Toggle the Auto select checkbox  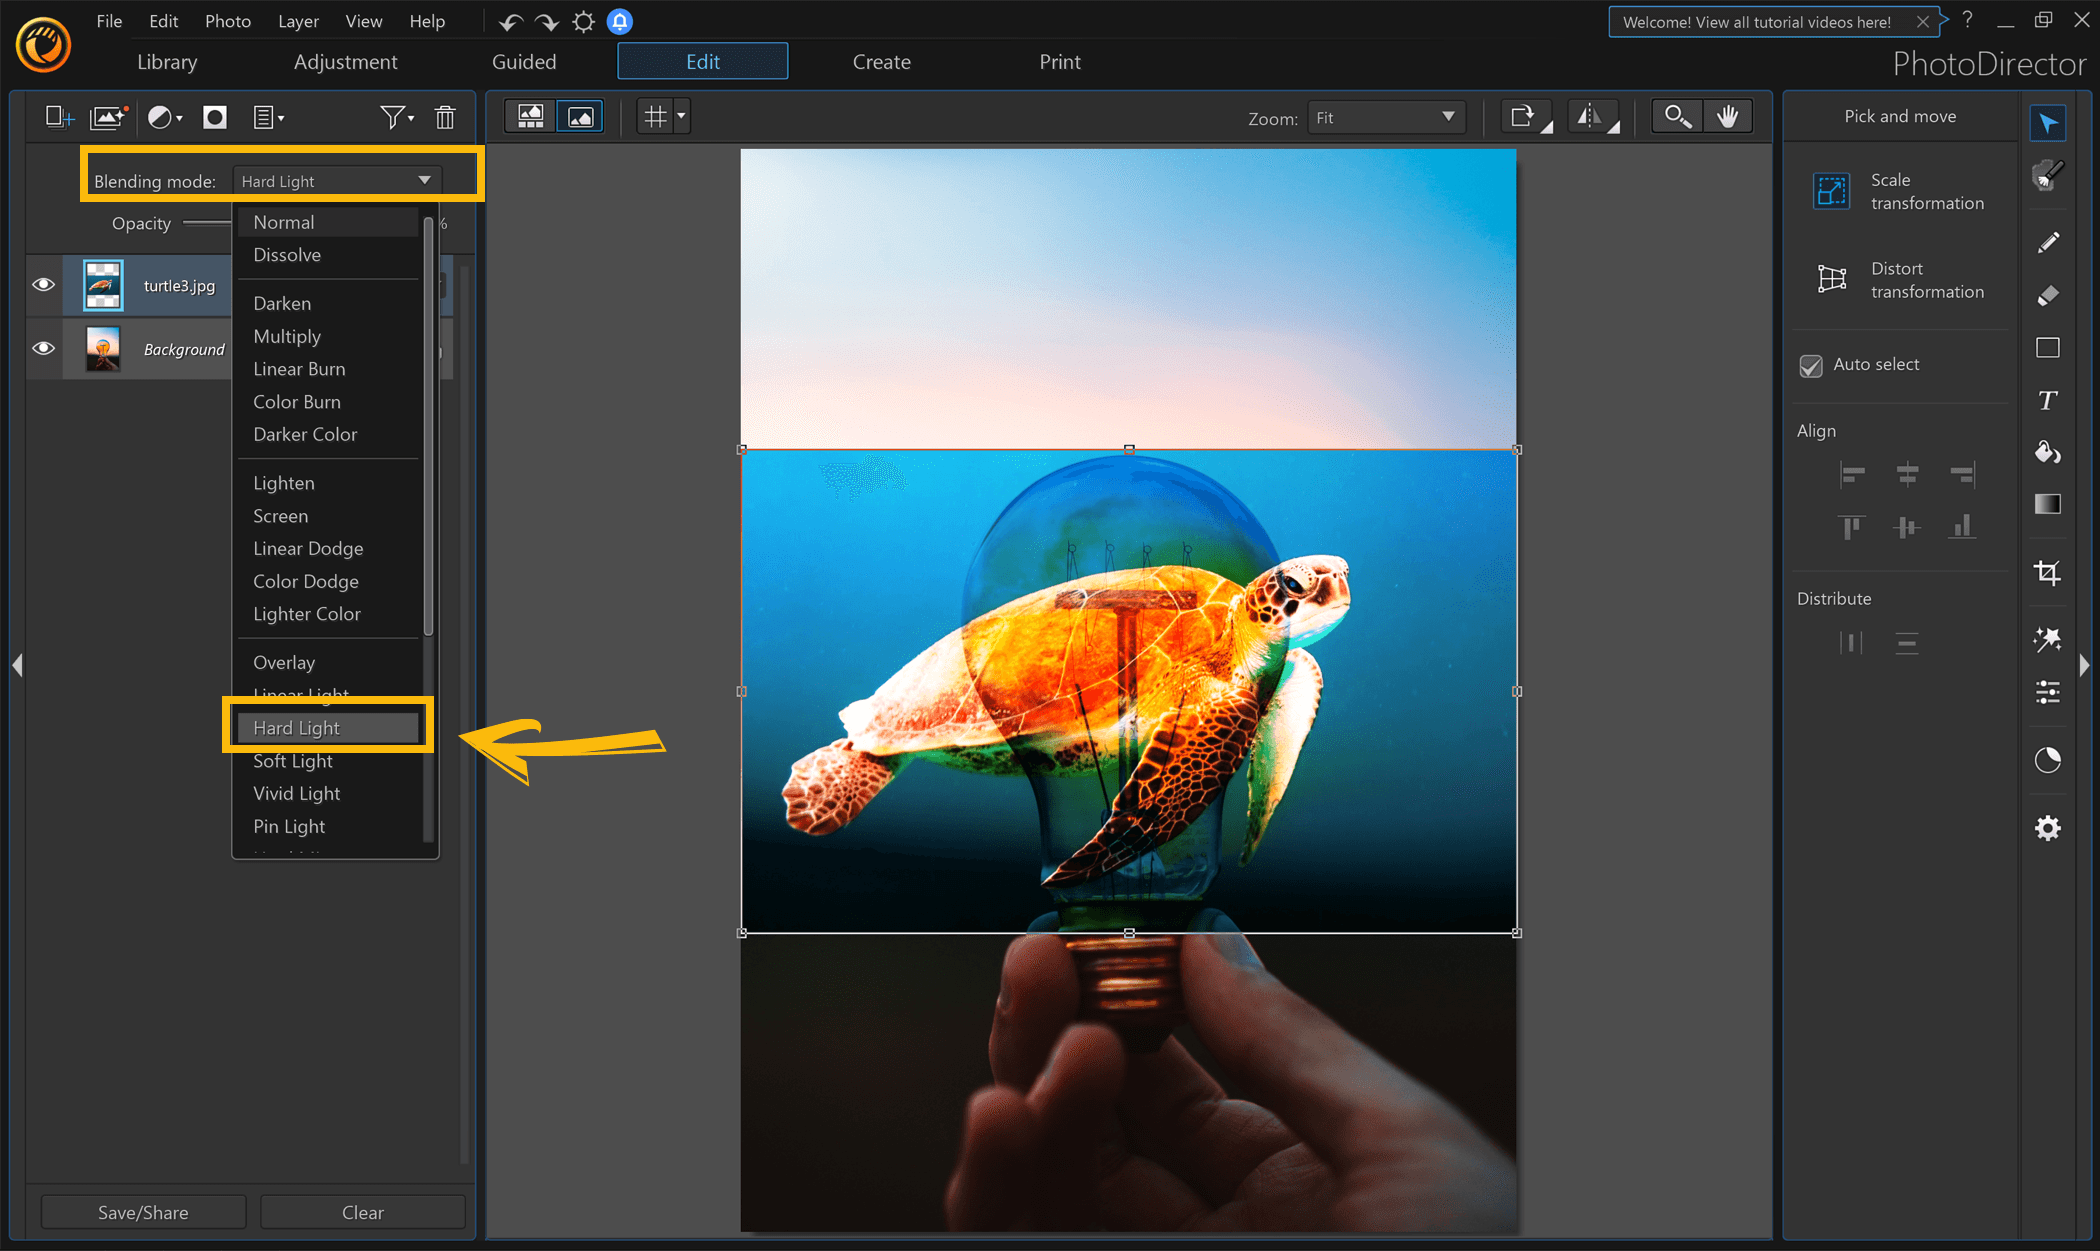pyautogui.click(x=1811, y=365)
